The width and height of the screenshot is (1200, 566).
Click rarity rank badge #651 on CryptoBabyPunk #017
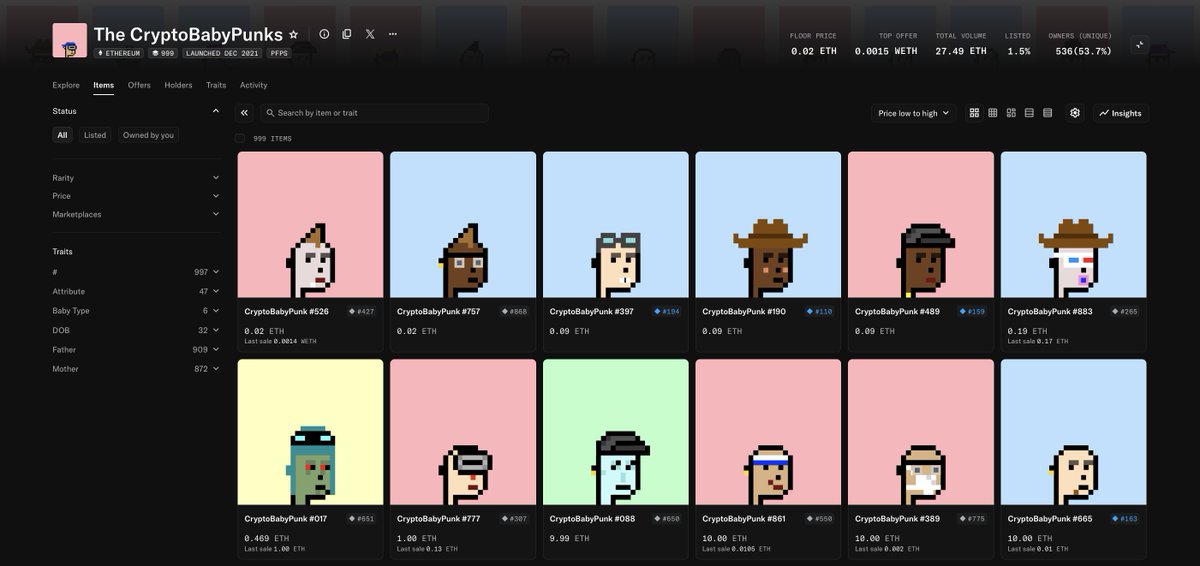(x=362, y=519)
